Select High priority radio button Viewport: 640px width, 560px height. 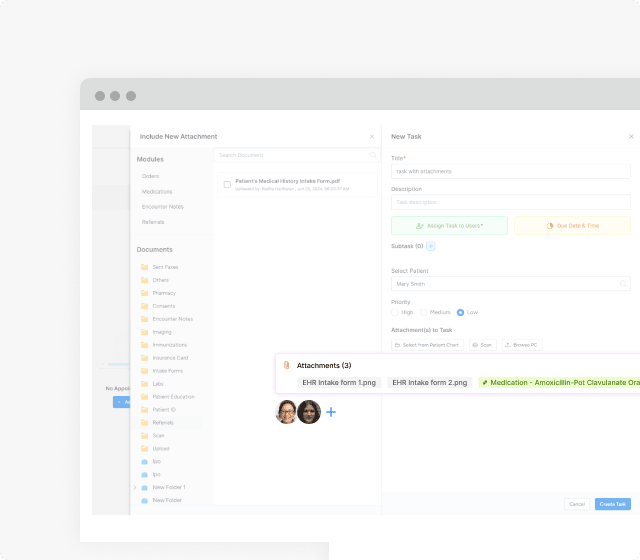[x=395, y=312]
